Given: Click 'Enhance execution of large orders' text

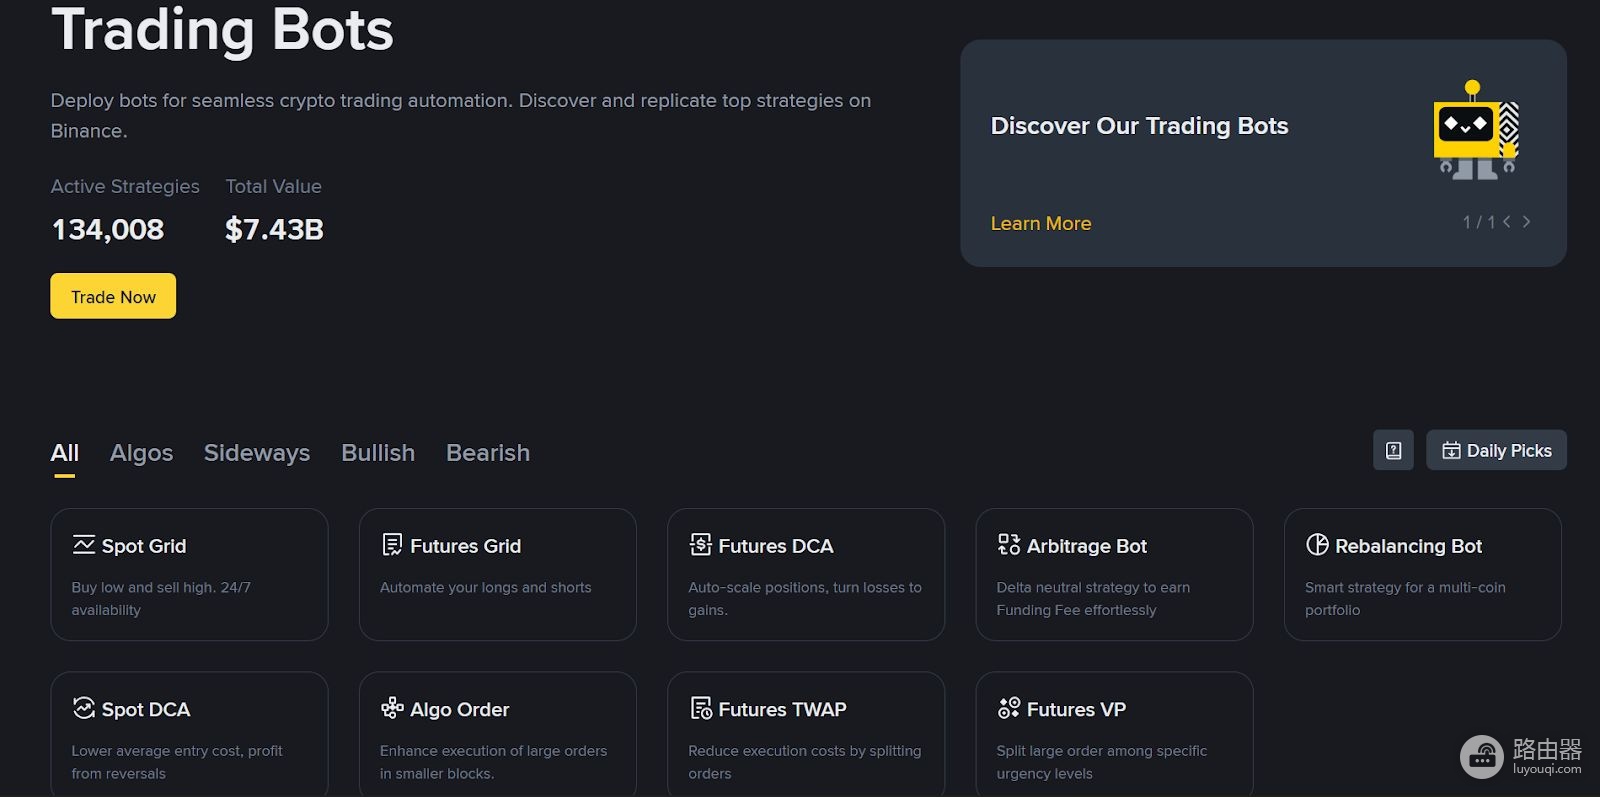Looking at the screenshot, I should coord(494,762).
